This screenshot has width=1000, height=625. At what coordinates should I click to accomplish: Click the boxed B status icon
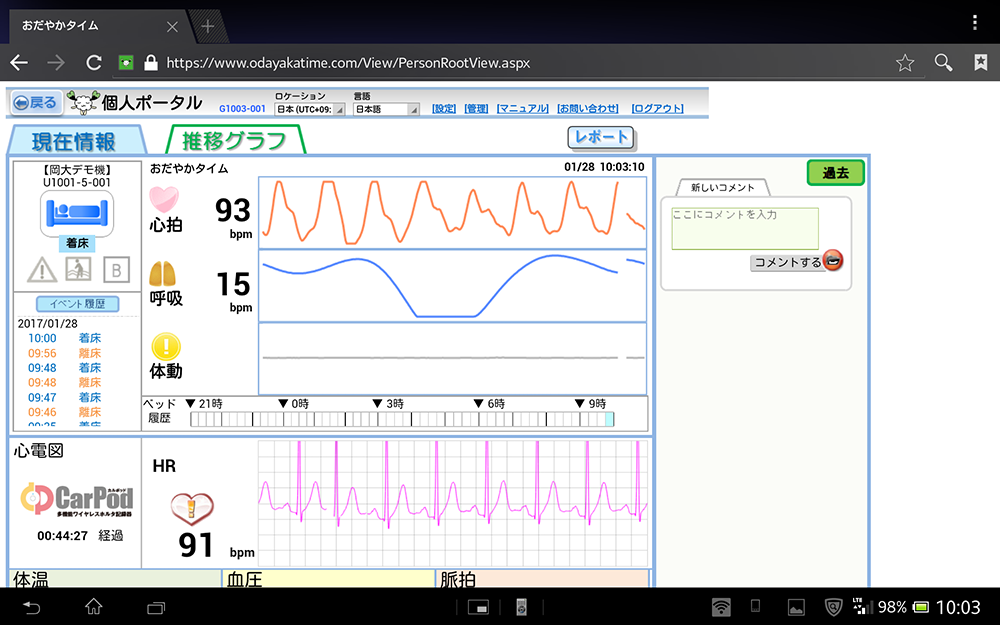pyautogui.click(x=115, y=269)
